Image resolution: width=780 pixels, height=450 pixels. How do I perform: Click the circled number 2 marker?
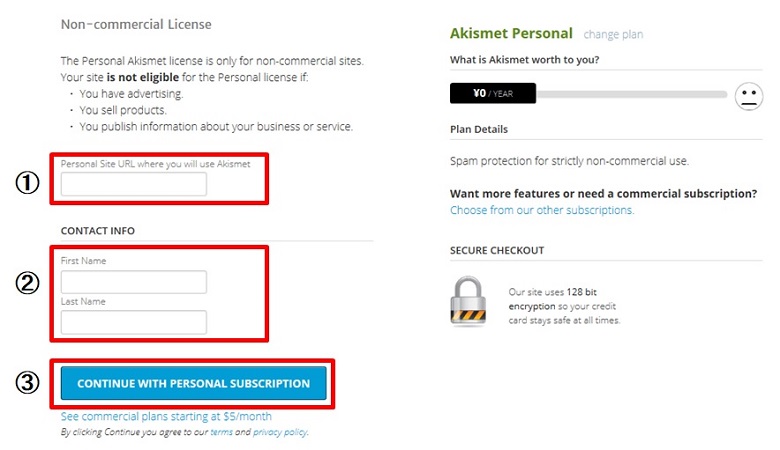pyautogui.click(x=28, y=283)
